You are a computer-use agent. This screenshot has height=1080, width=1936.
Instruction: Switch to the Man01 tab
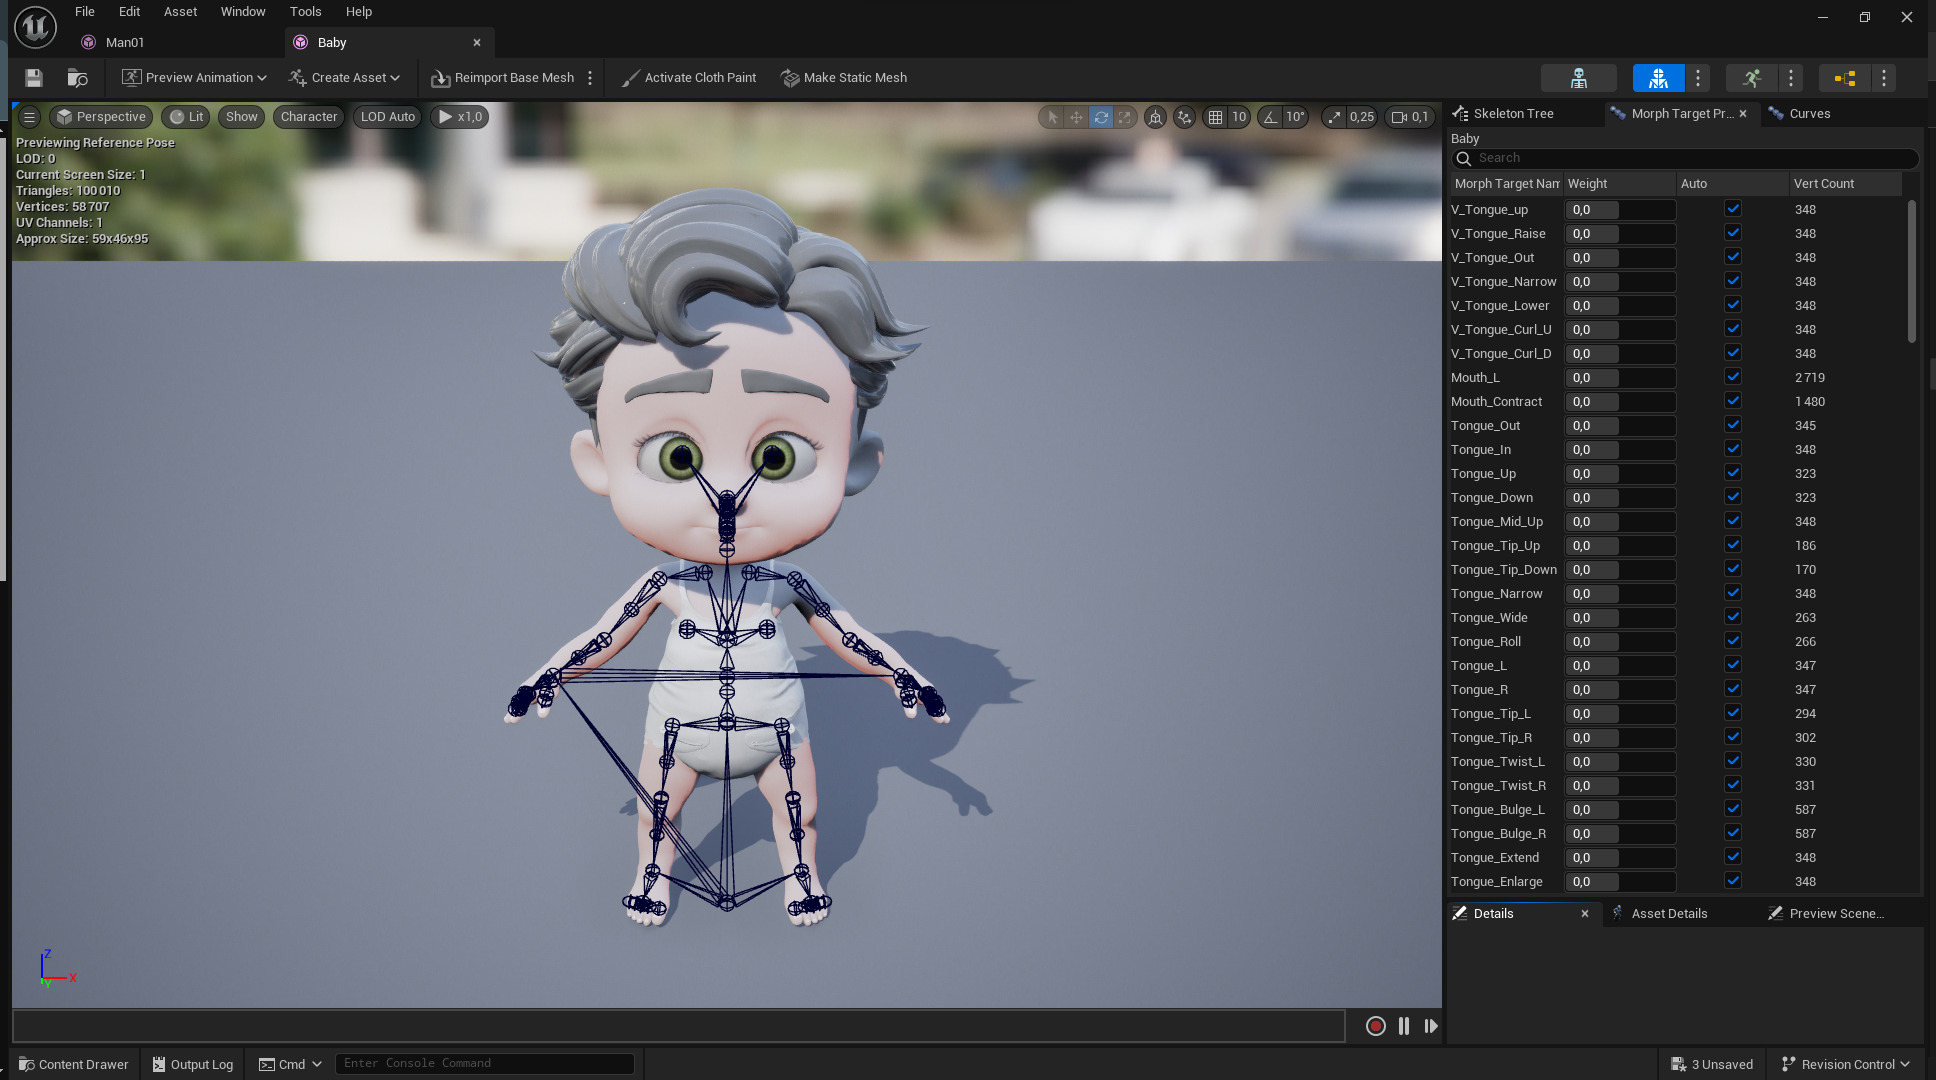pos(125,43)
